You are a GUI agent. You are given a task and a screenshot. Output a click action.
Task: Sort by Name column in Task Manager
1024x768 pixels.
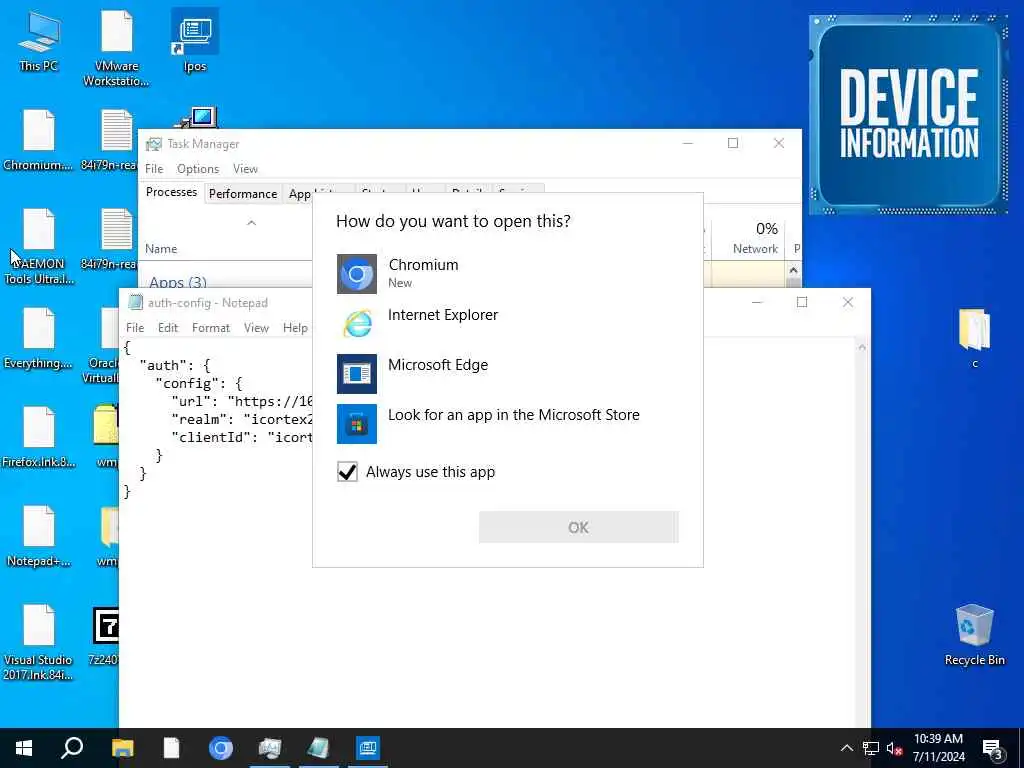(x=161, y=249)
